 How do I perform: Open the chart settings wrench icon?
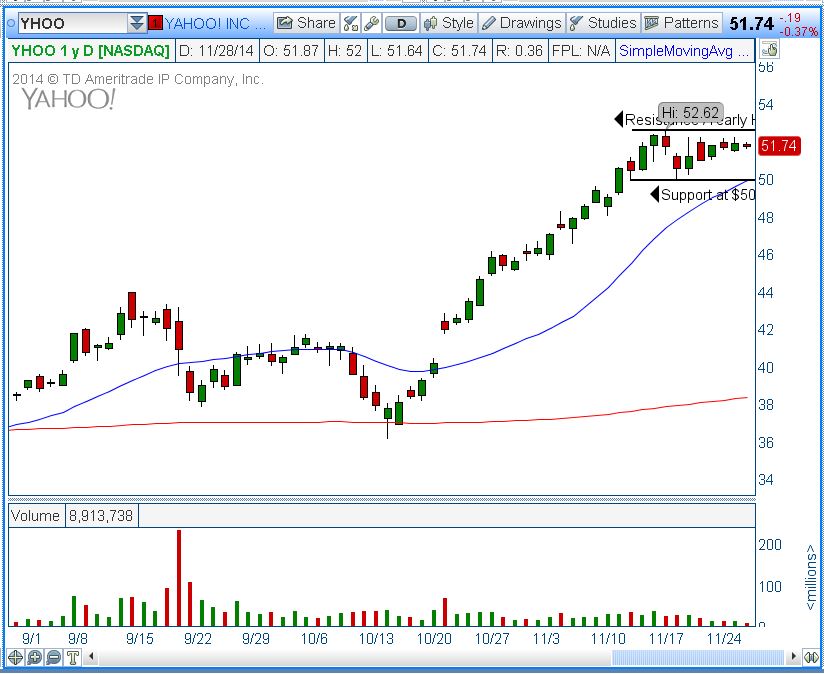(x=372, y=23)
